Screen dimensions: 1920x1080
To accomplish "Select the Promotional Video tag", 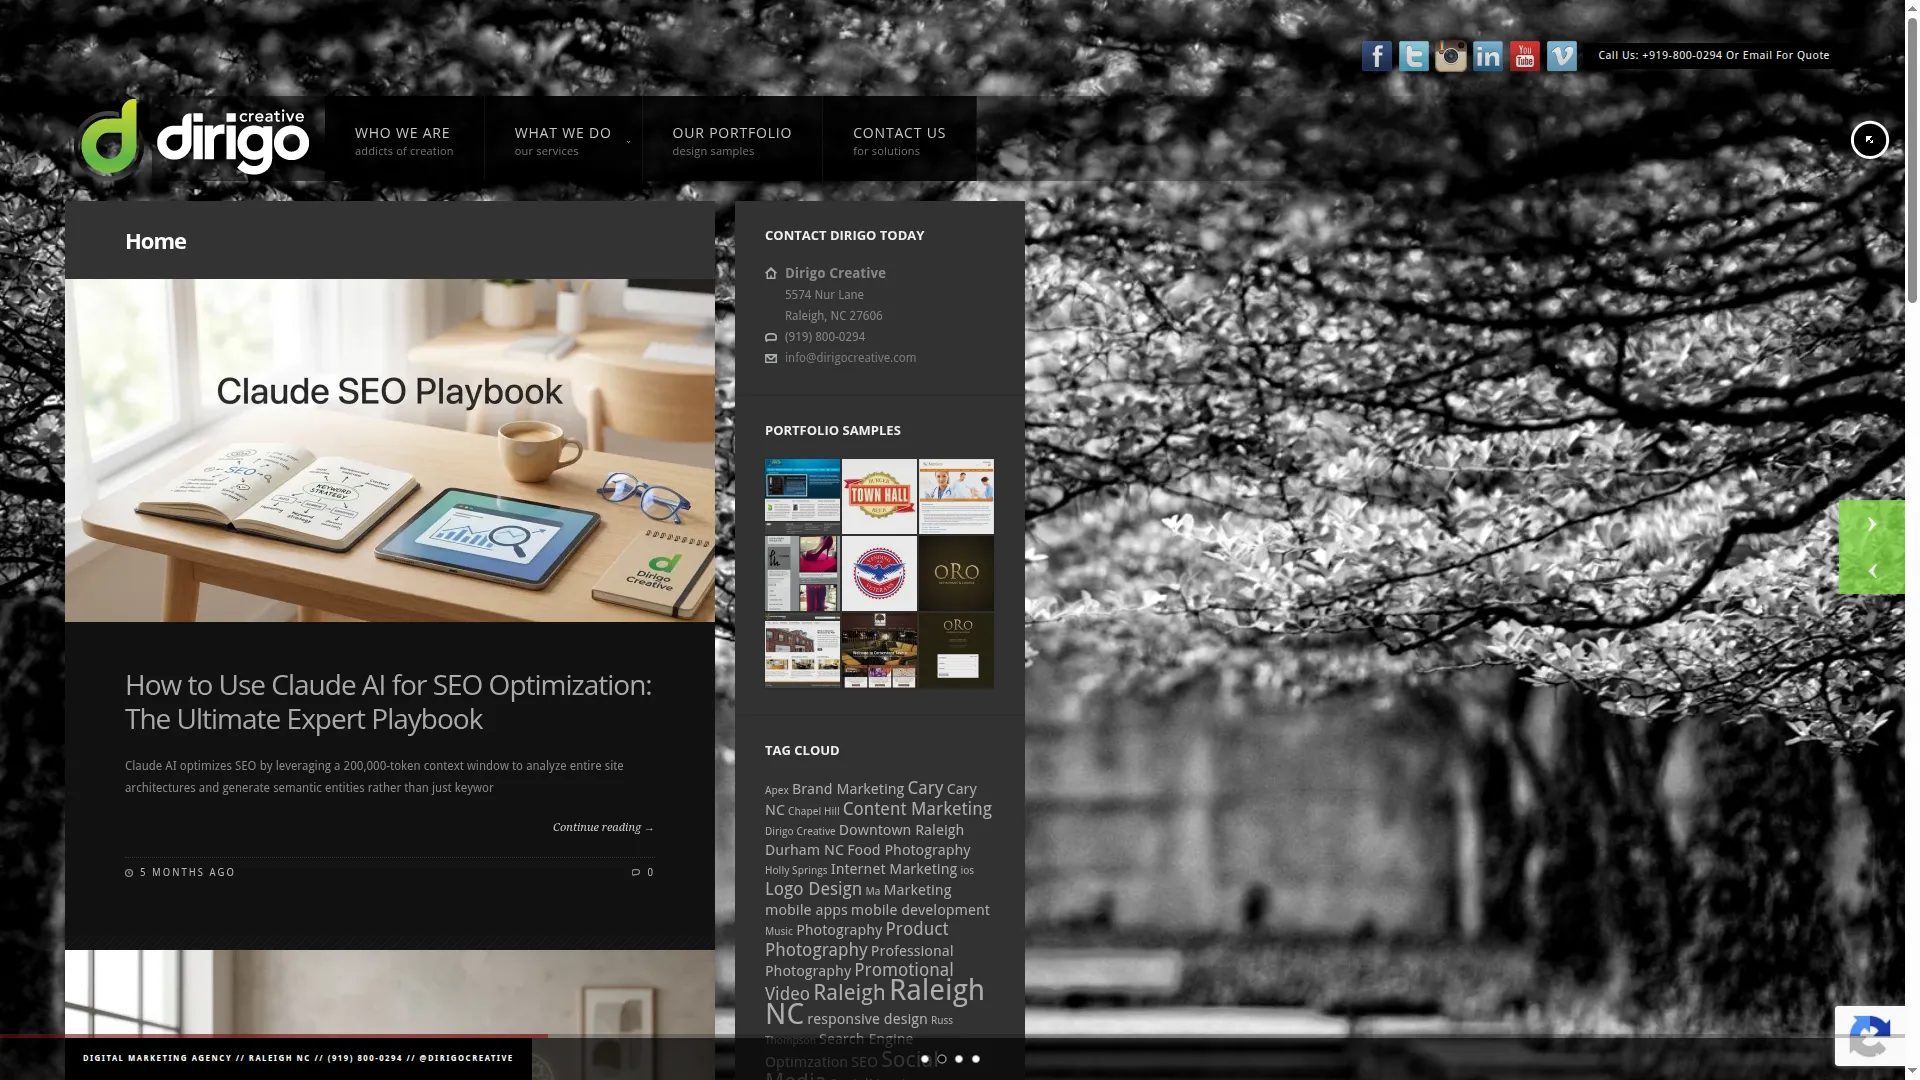I will tap(859, 981).
